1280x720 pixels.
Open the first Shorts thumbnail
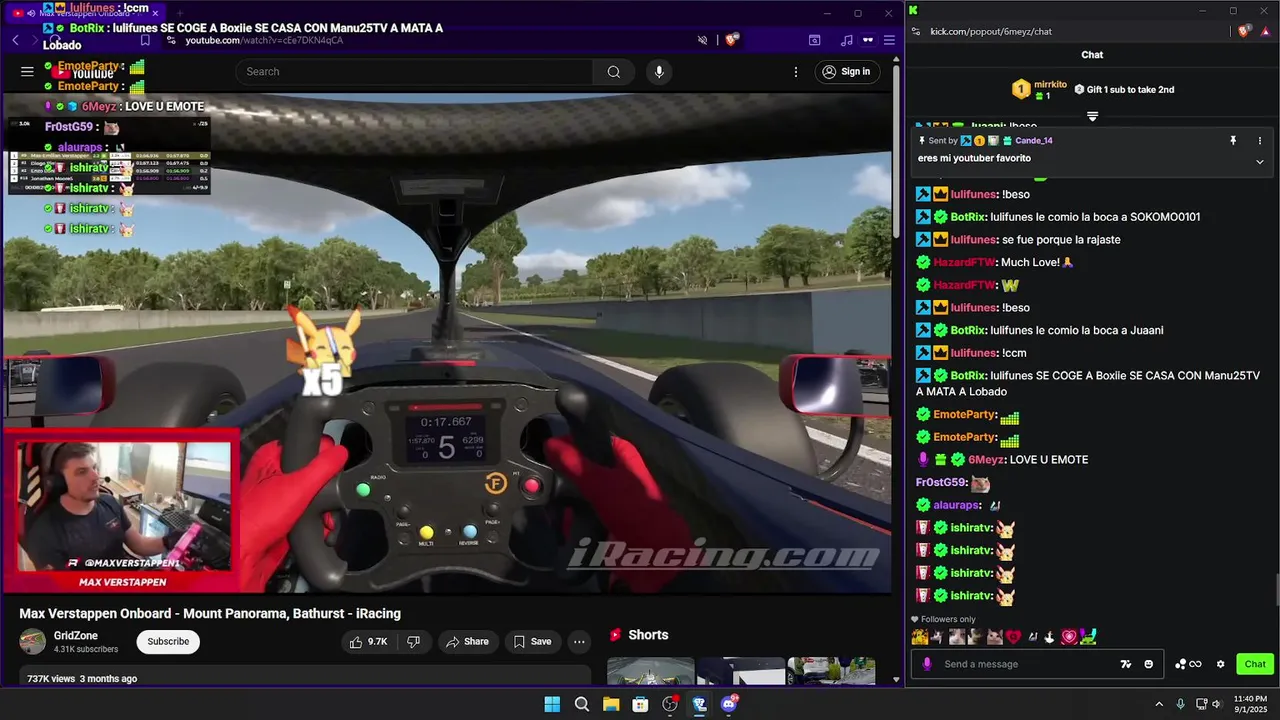click(x=650, y=671)
